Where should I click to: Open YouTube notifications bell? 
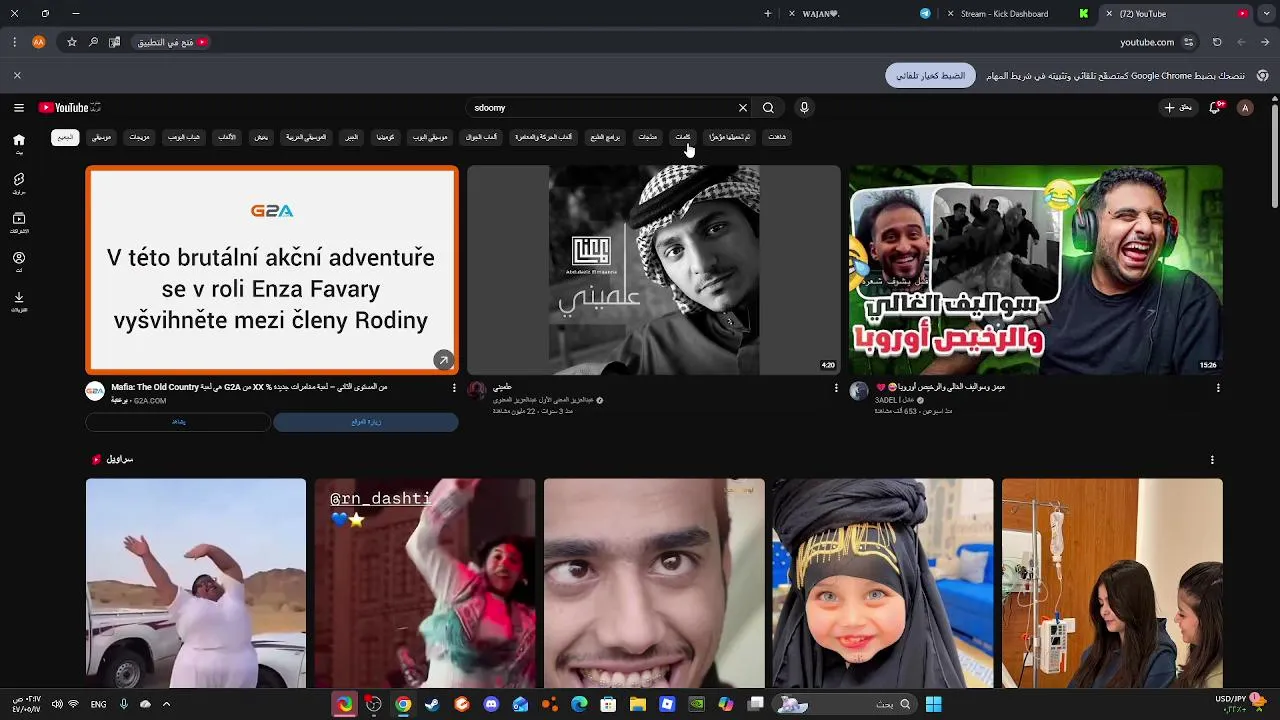[x=1215, y=108]
